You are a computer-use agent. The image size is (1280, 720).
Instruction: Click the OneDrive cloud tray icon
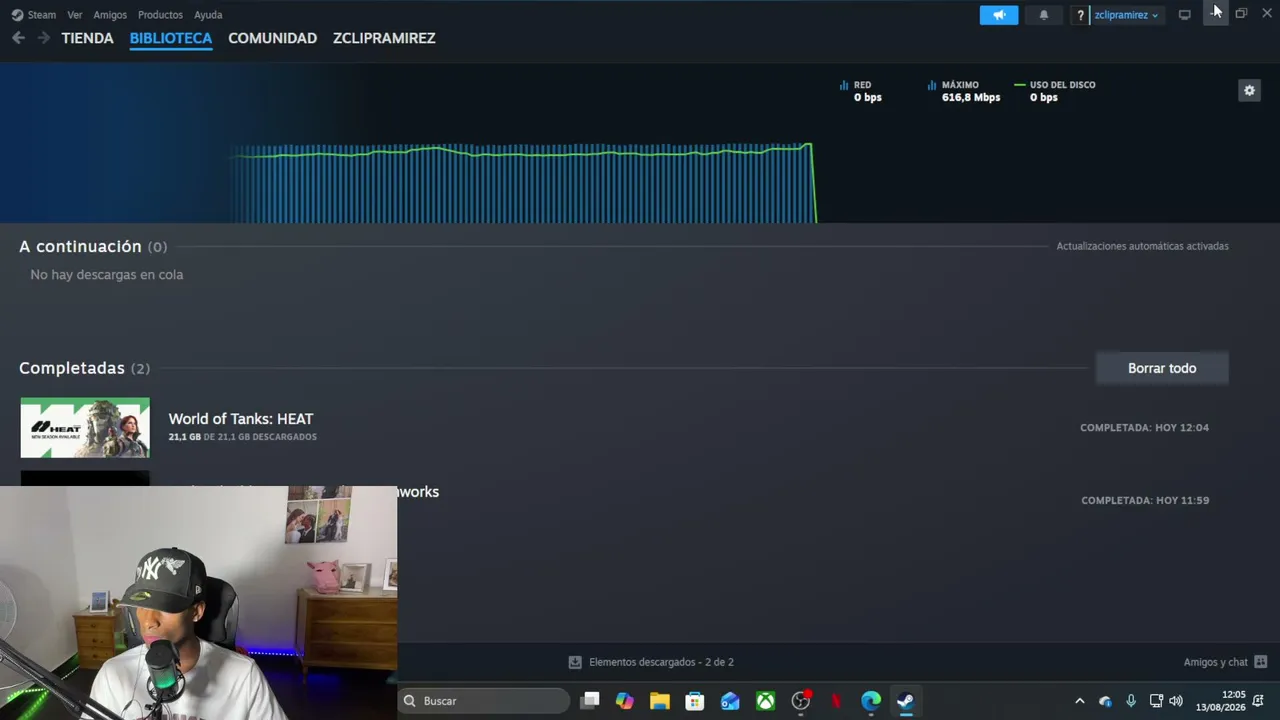1105,701
